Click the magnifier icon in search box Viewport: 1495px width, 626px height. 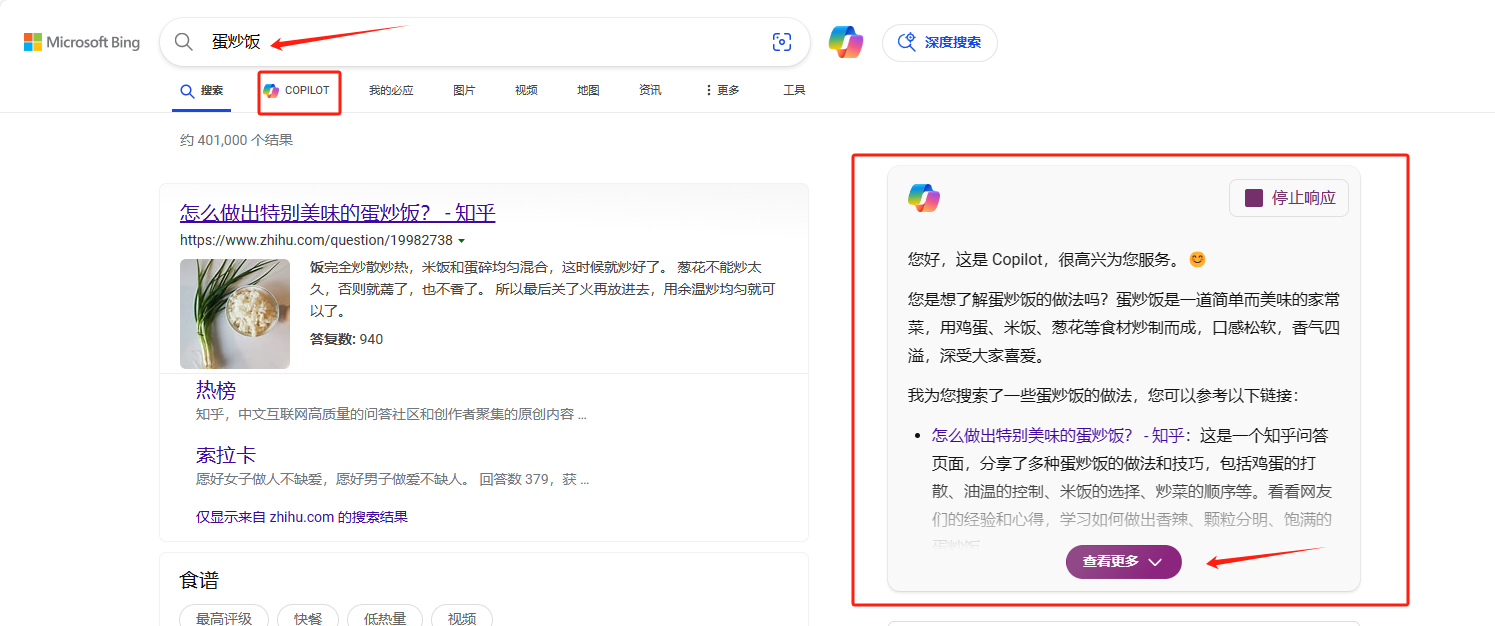pos(184,42)
